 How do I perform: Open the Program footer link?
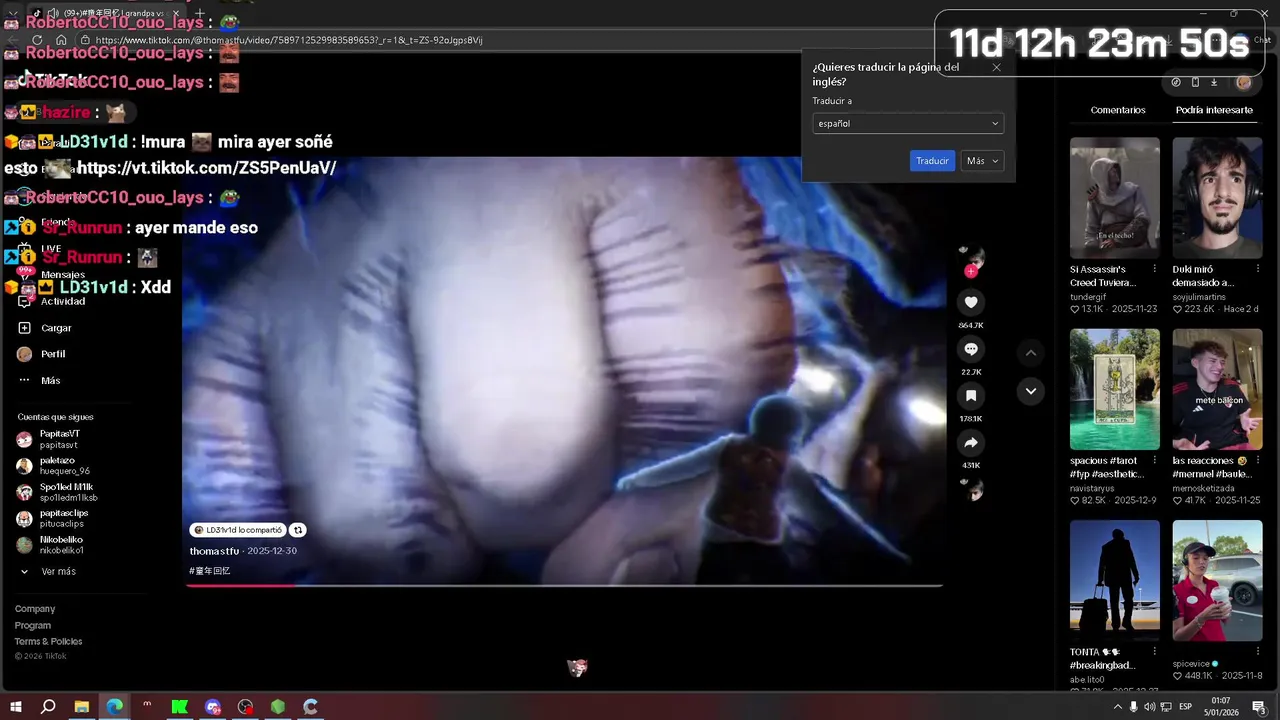coord(33,625)
